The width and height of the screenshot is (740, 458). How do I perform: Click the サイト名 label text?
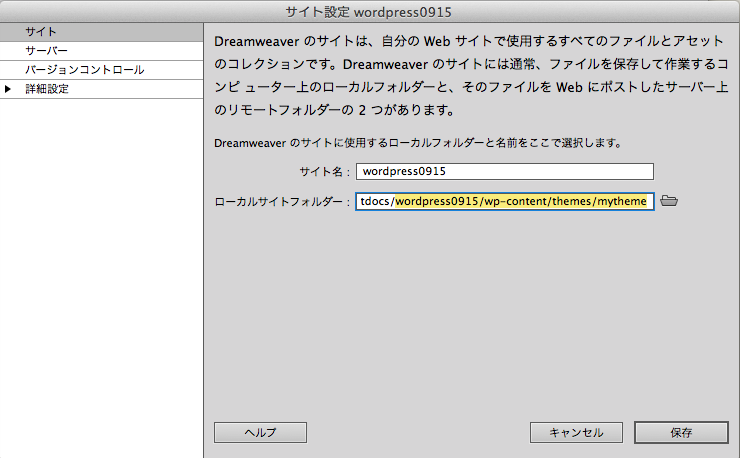click(324, 171)
